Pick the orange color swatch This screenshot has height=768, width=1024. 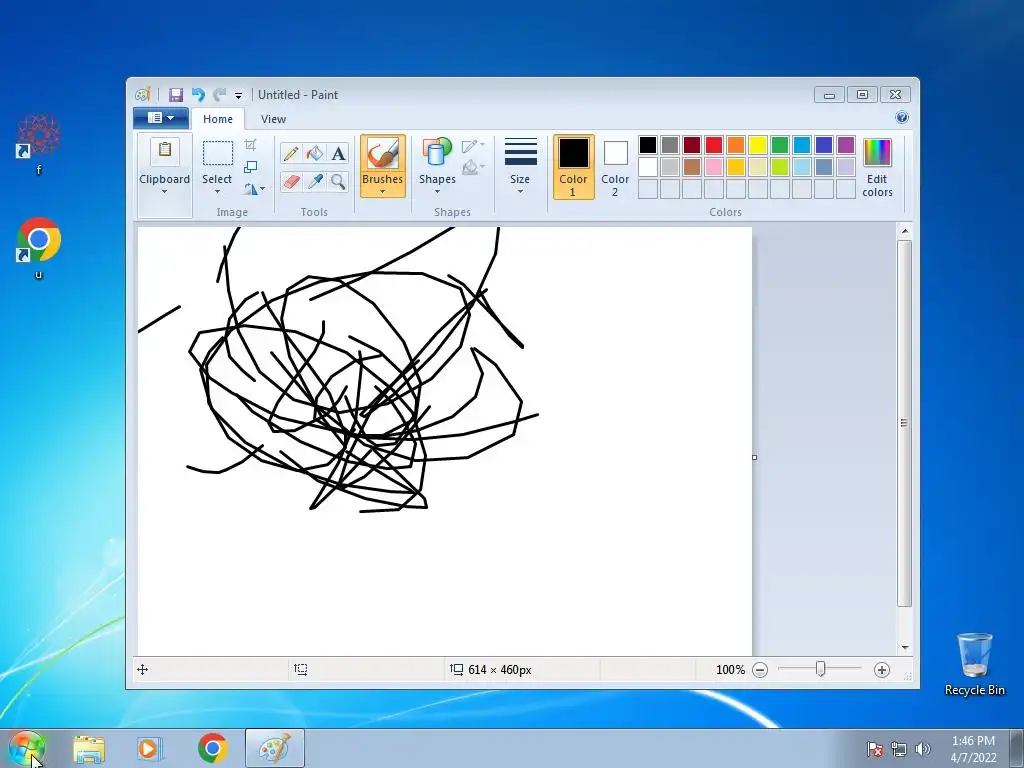[x=736, y=144]
